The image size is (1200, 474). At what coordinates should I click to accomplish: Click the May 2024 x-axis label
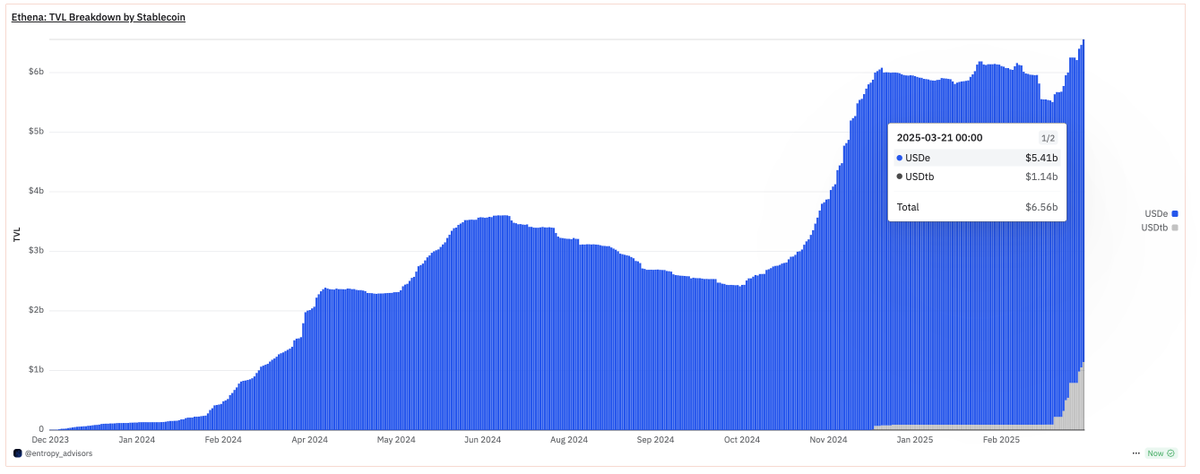397,439
